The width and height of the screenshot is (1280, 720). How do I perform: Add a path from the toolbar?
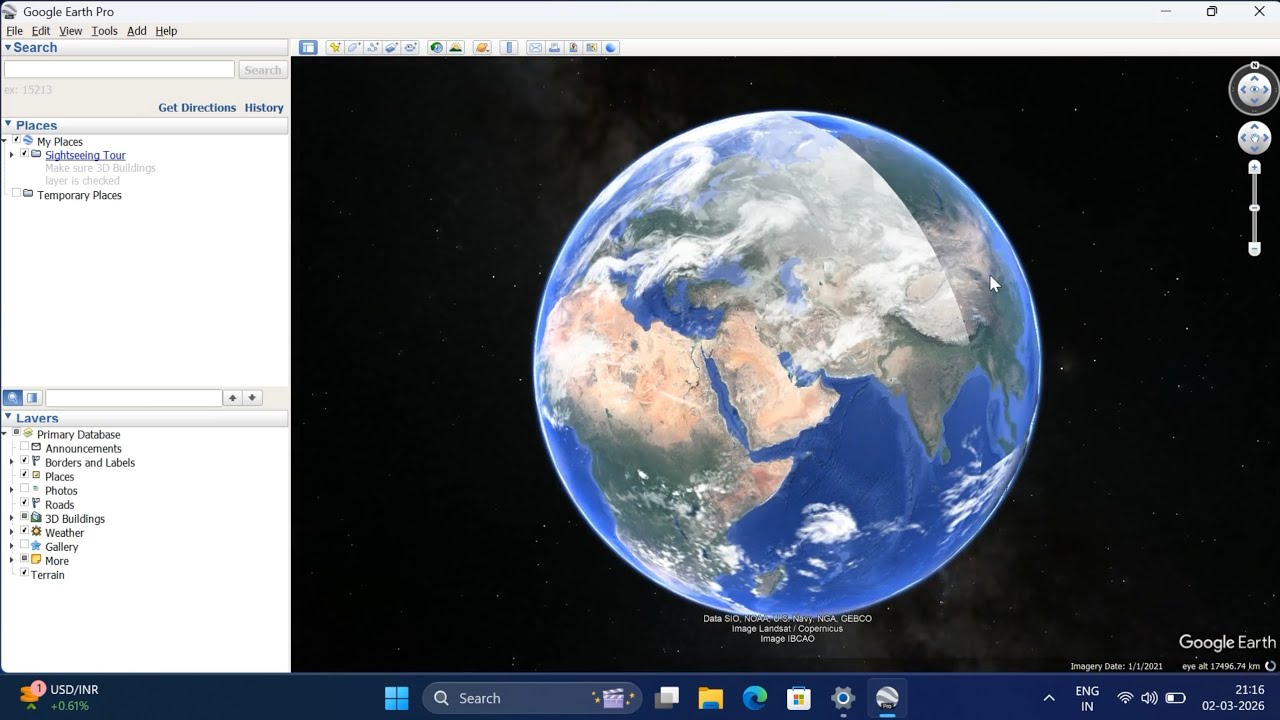click(373, 47)
